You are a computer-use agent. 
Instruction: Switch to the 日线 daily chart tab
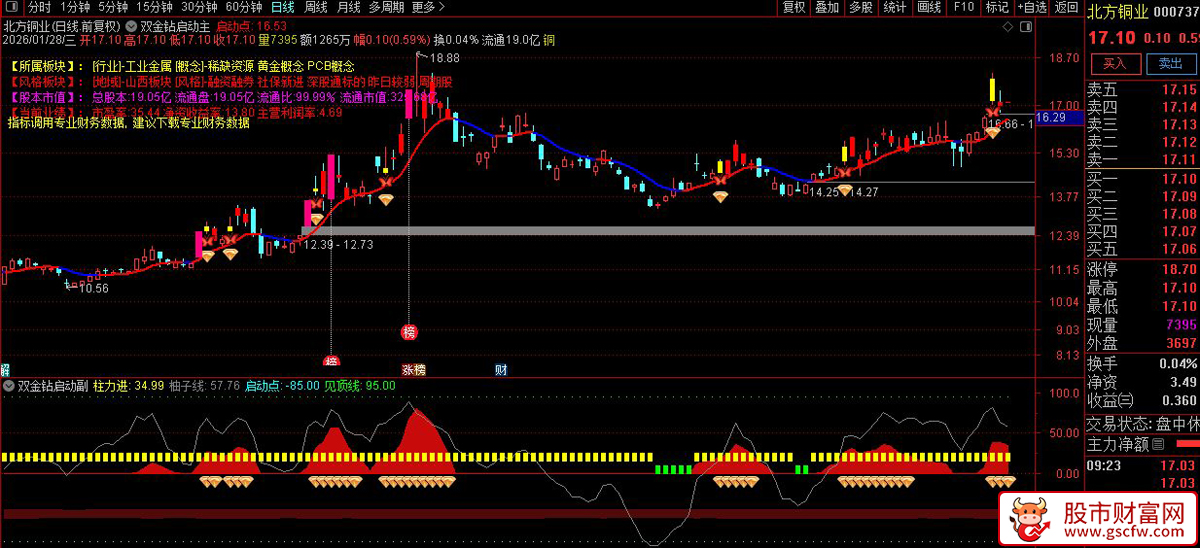point(283,7)
